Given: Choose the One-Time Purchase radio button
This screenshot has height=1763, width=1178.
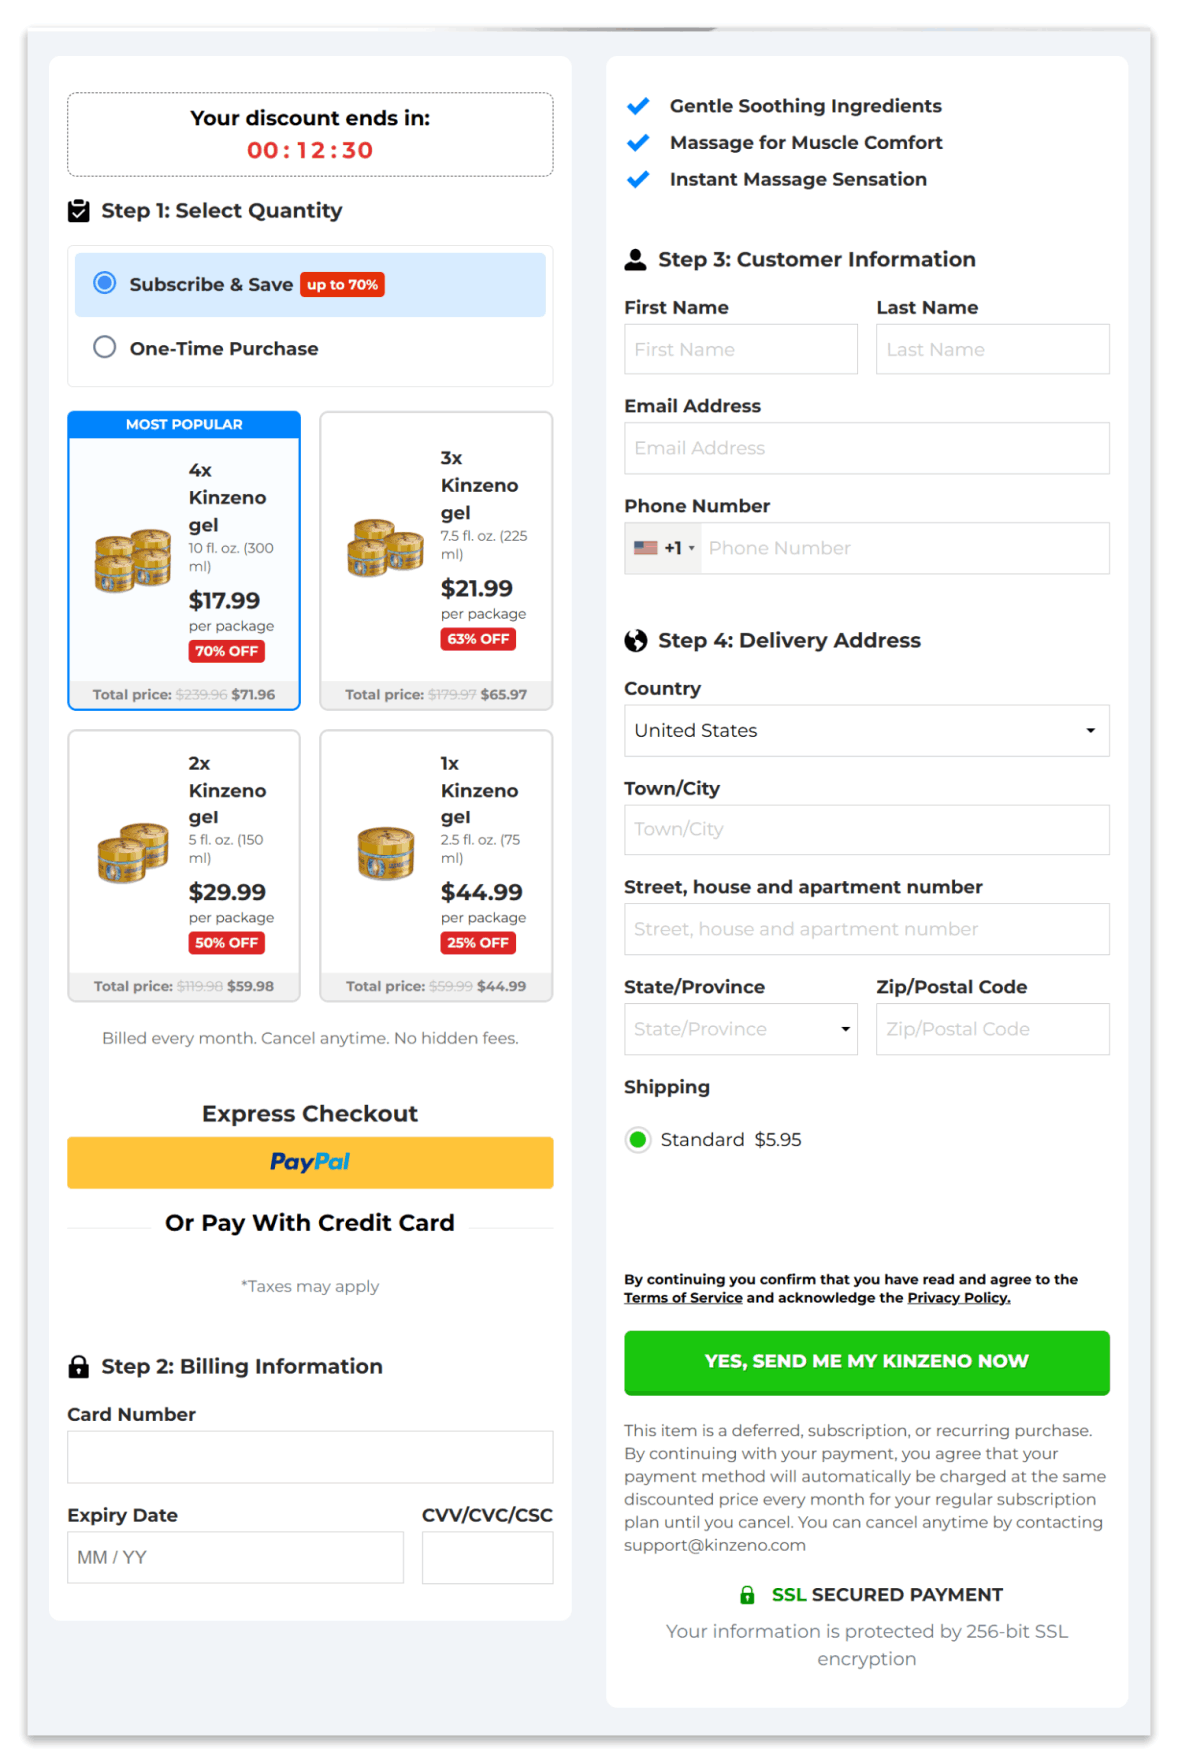Looking at the screenshot, I should pyautogui.click(x=105, y=347).
